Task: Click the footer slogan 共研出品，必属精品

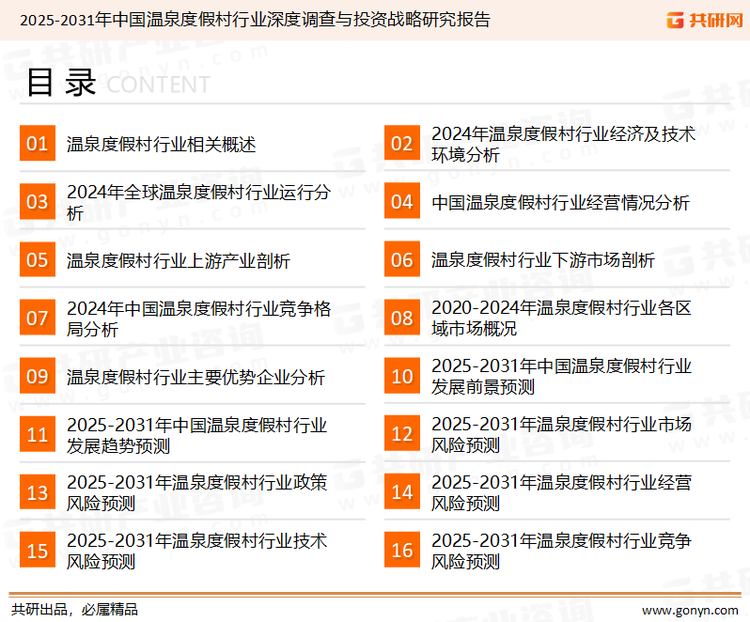Action: pos(75,610)
